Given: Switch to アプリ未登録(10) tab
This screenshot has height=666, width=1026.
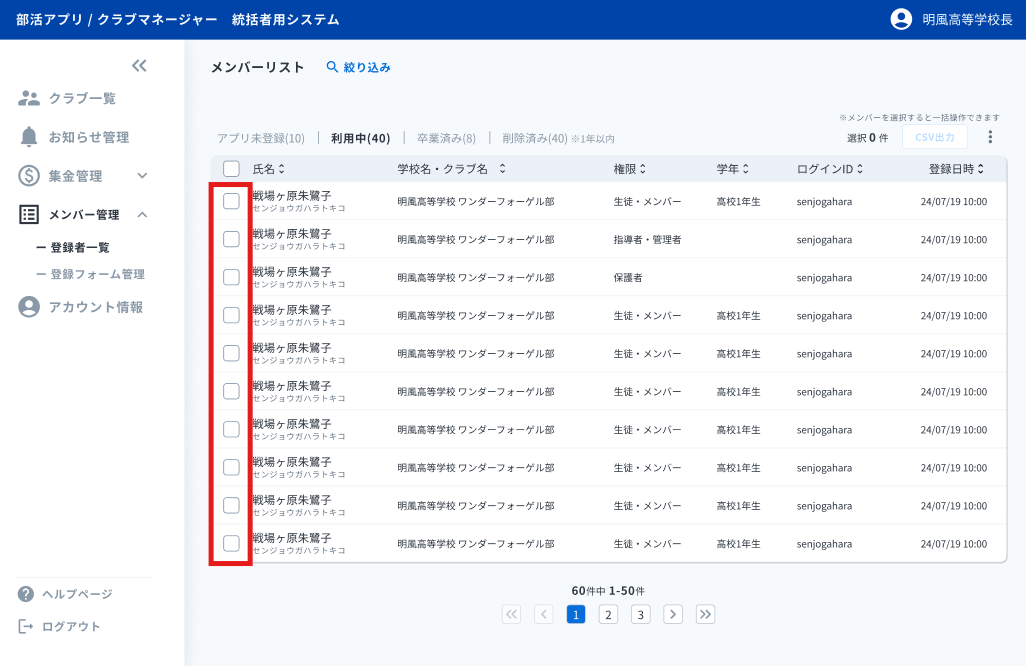Looking at the screenshot, I should coord(261,138).
